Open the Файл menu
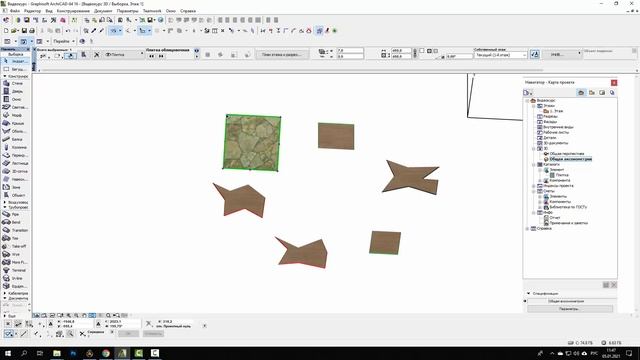640x360 pixels. (15, 11)
